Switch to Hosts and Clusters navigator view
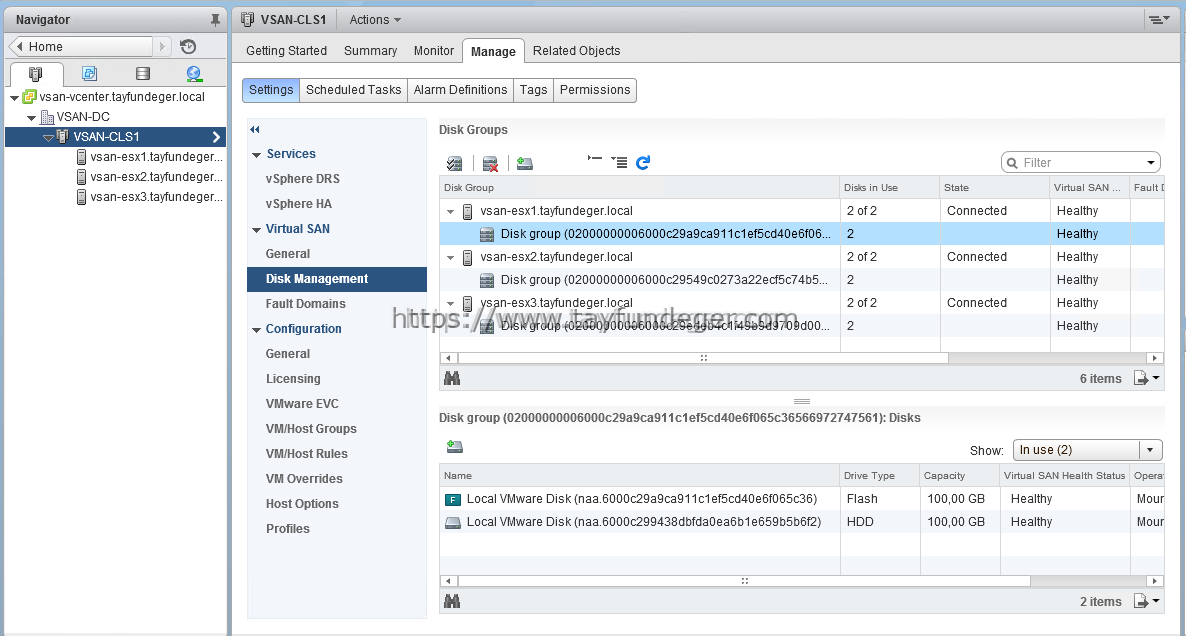 coord(36,73)
